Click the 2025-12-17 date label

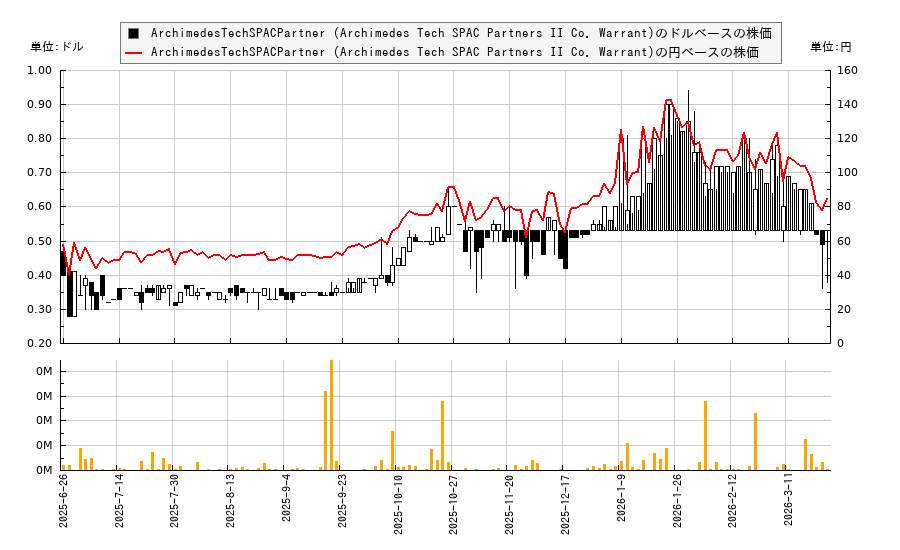pyautogui.click(x=565, y=505)
